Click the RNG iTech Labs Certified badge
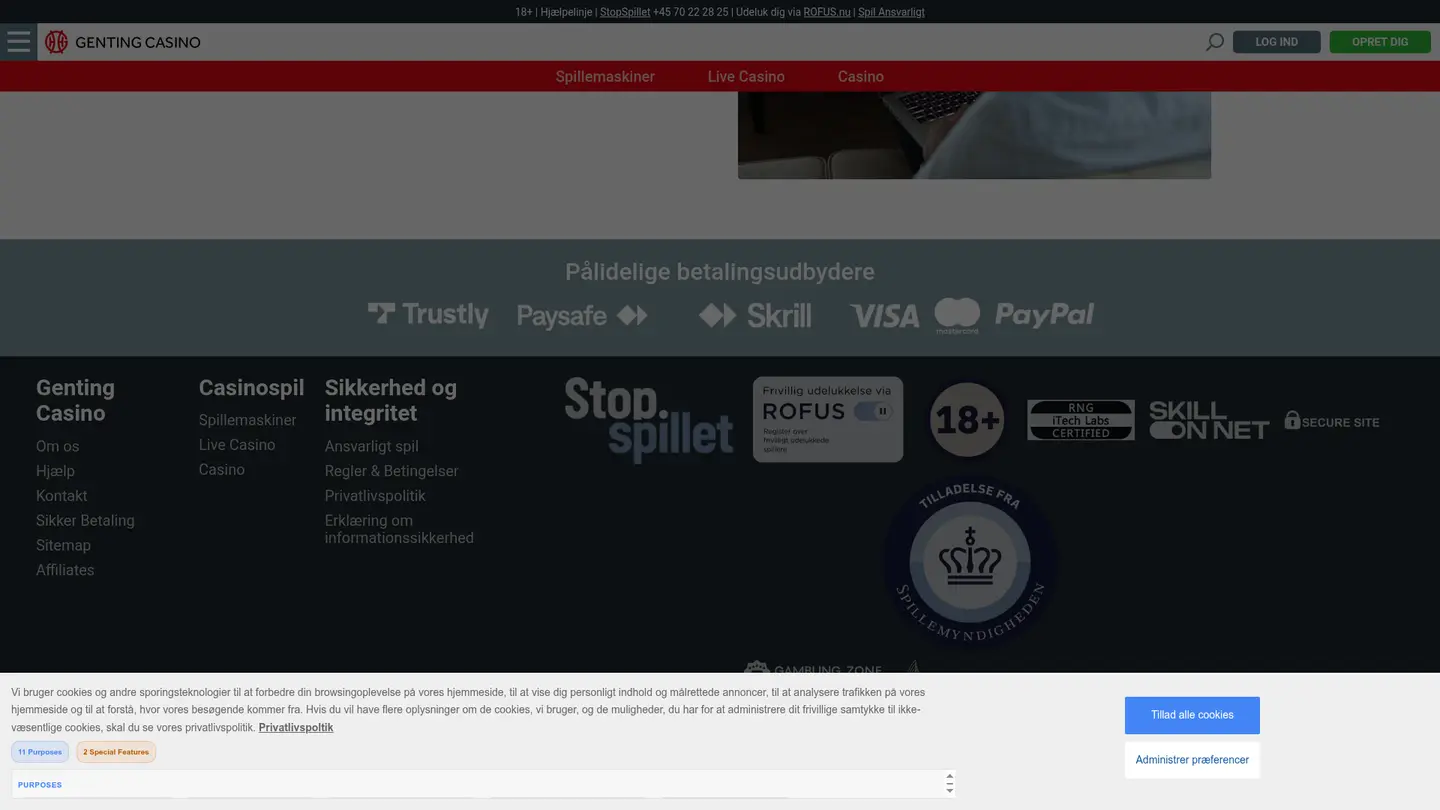 [1081, 420]
